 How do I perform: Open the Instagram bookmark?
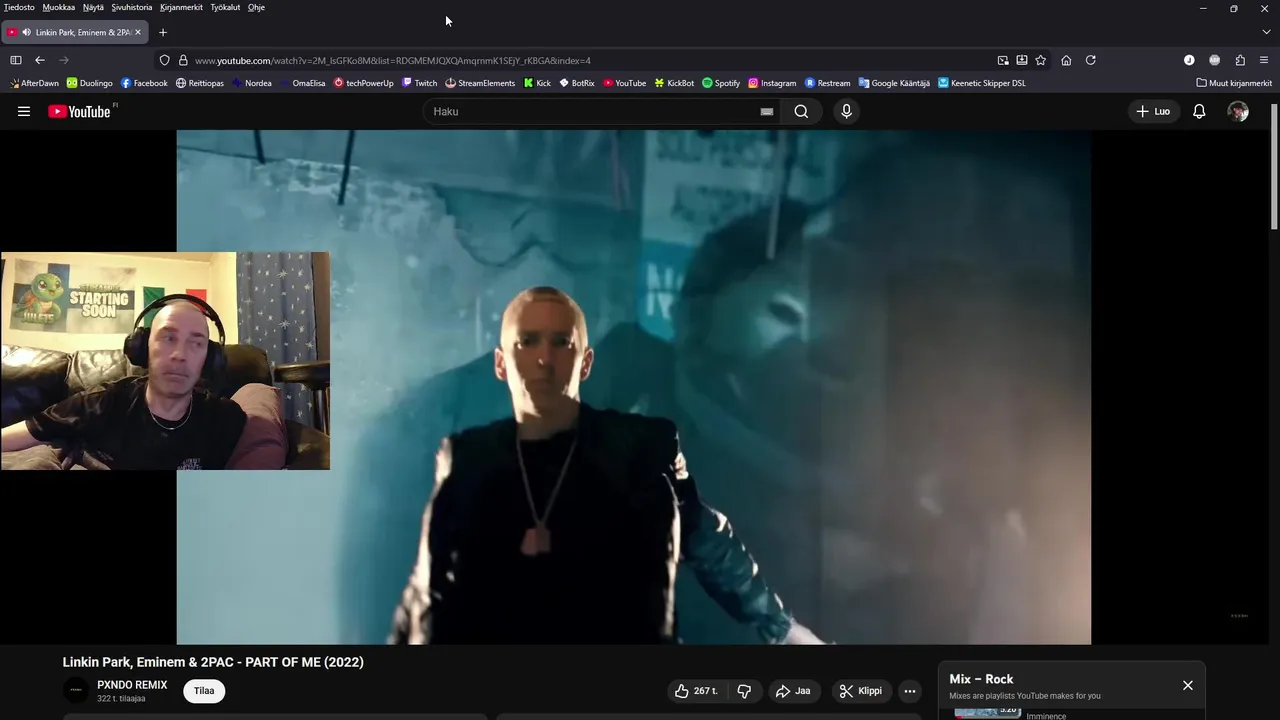pyautogui.click(x=772, y=83)
